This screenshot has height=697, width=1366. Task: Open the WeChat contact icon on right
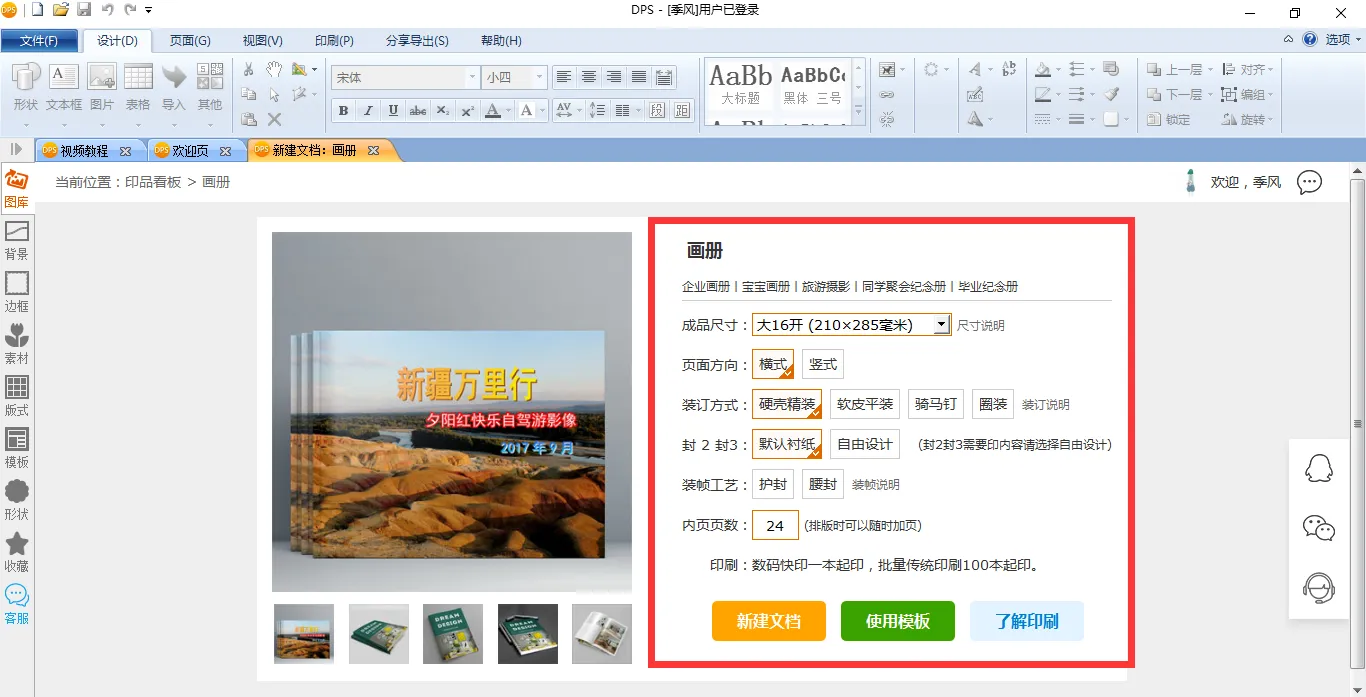(x=1319, y=528)
